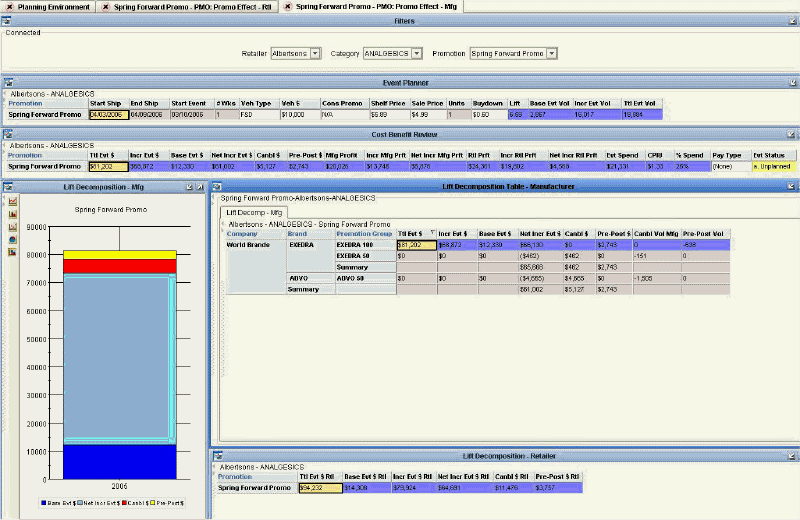Click the Net Incr Evt $ Rtl column header

click(463, 477)
